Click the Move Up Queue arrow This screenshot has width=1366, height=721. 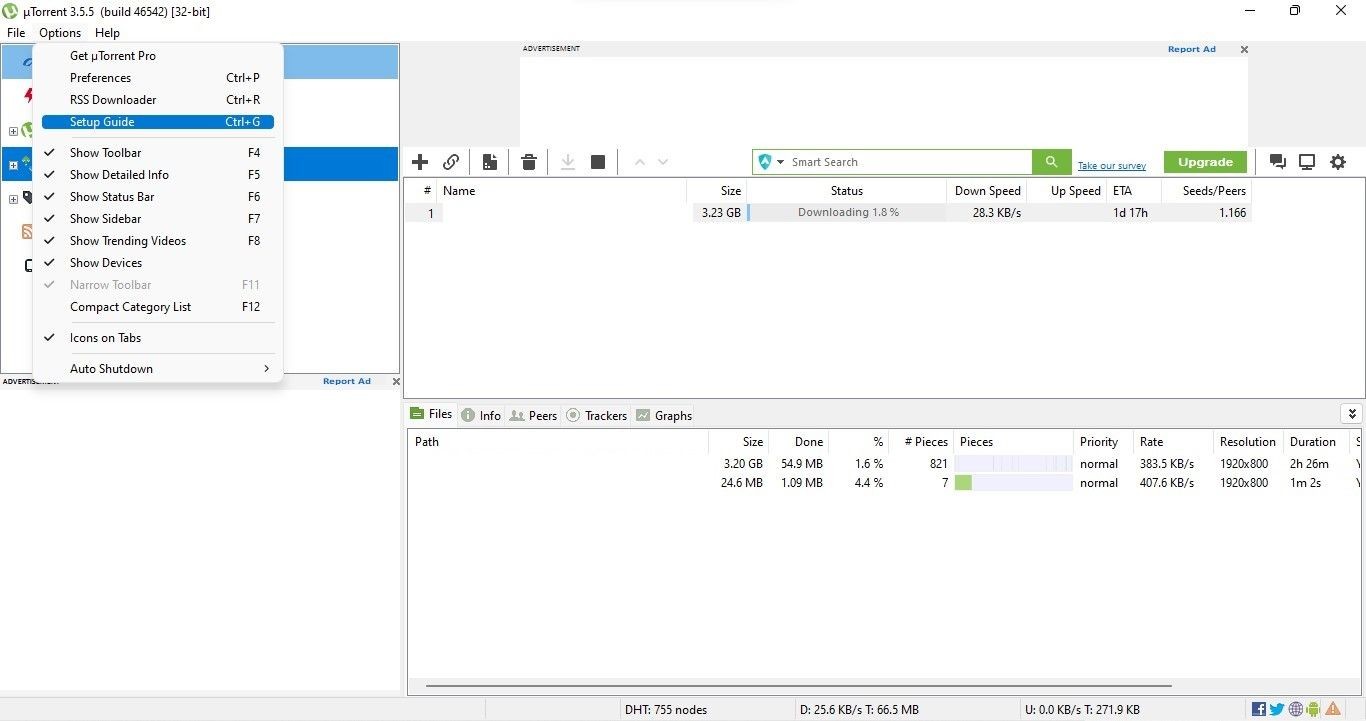pos(640,162)
